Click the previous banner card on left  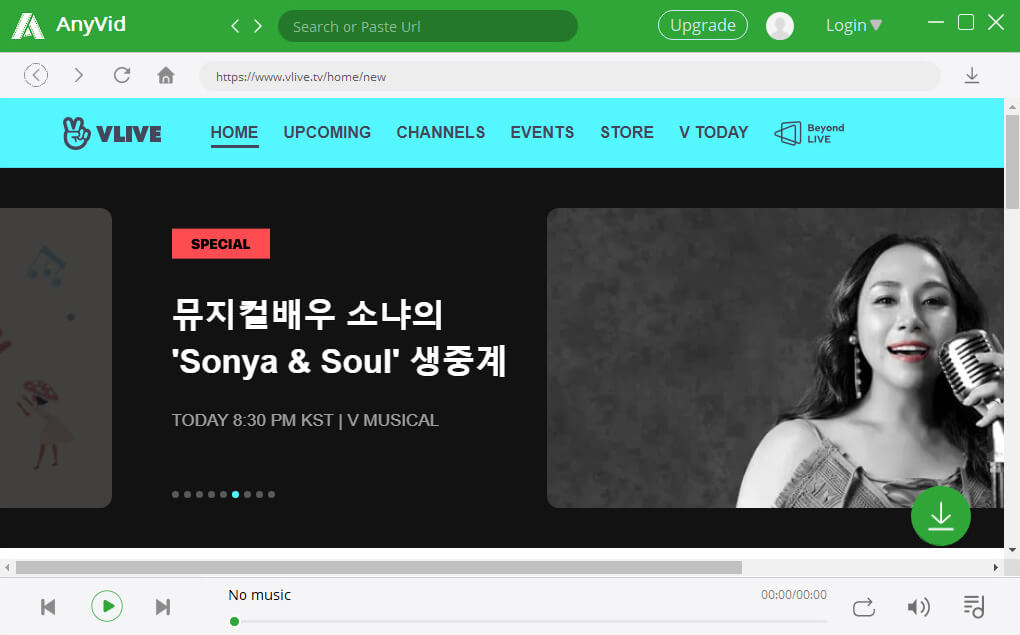[56, 358]
